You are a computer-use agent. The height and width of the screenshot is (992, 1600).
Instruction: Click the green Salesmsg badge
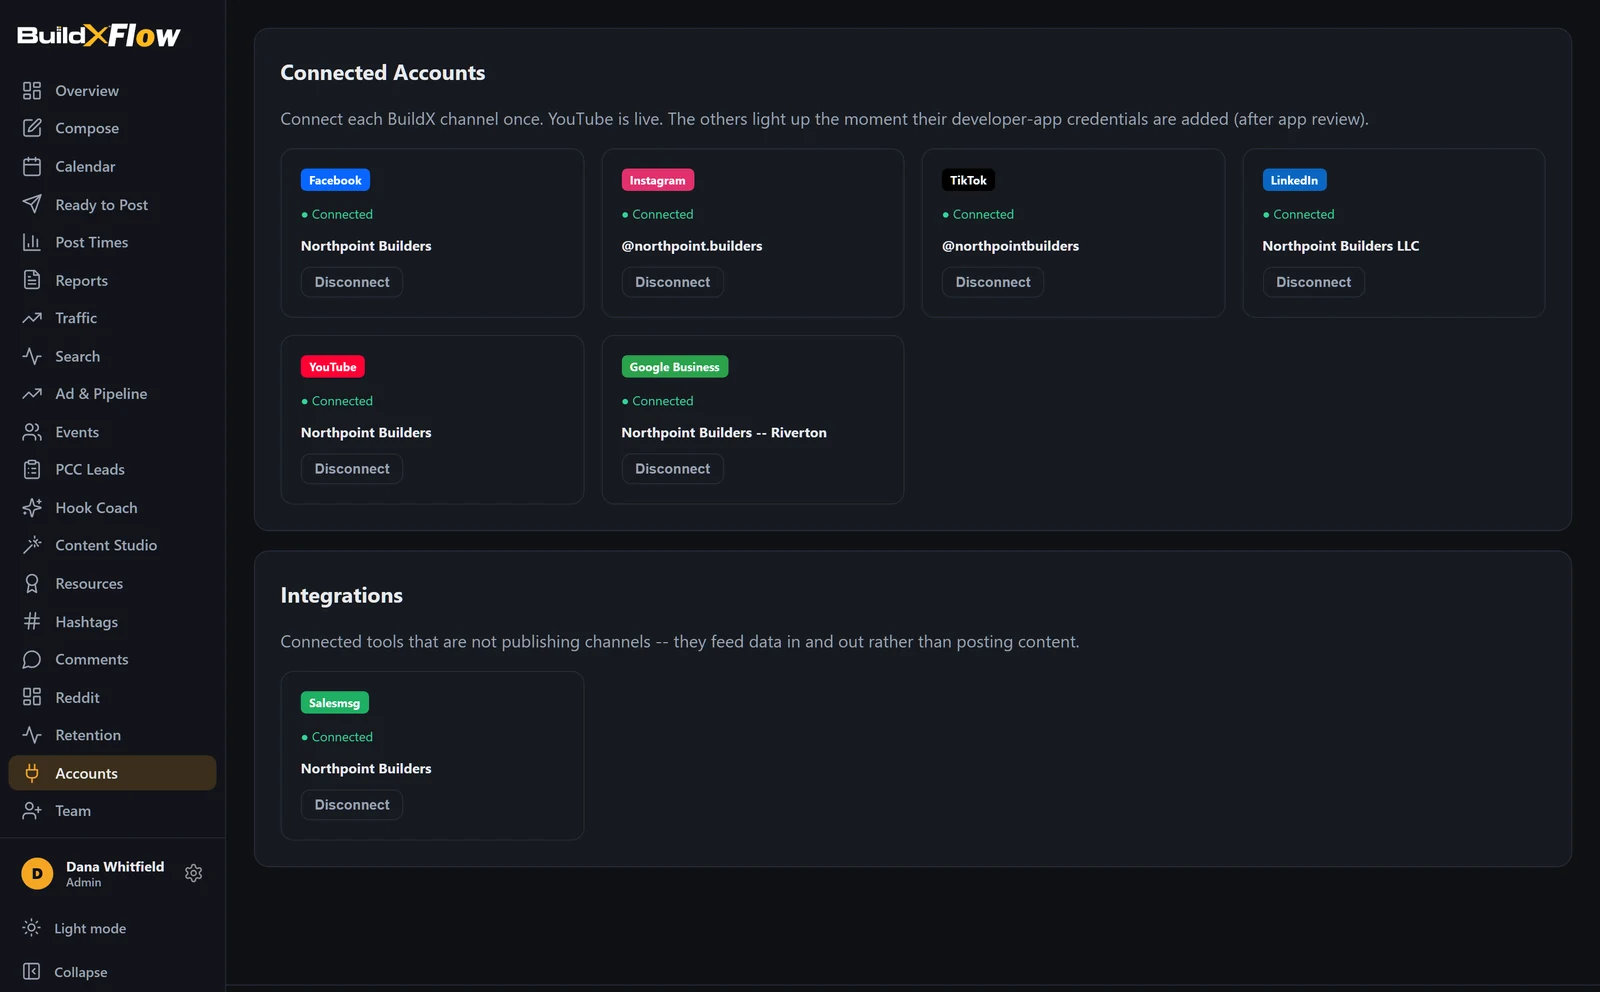pos(334,703)
